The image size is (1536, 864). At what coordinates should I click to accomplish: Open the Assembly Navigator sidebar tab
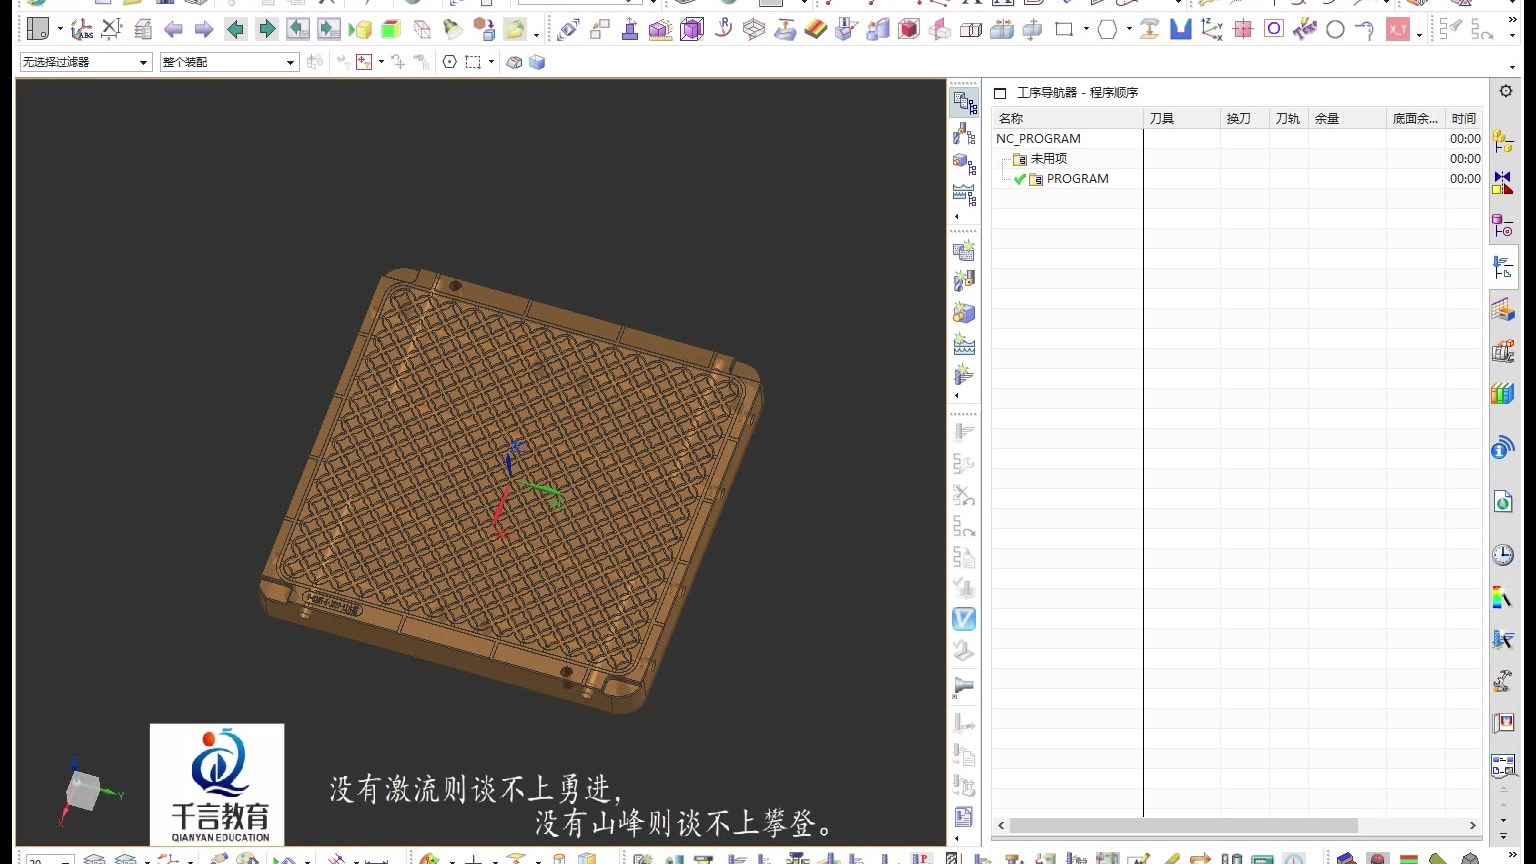(1503, 142)
